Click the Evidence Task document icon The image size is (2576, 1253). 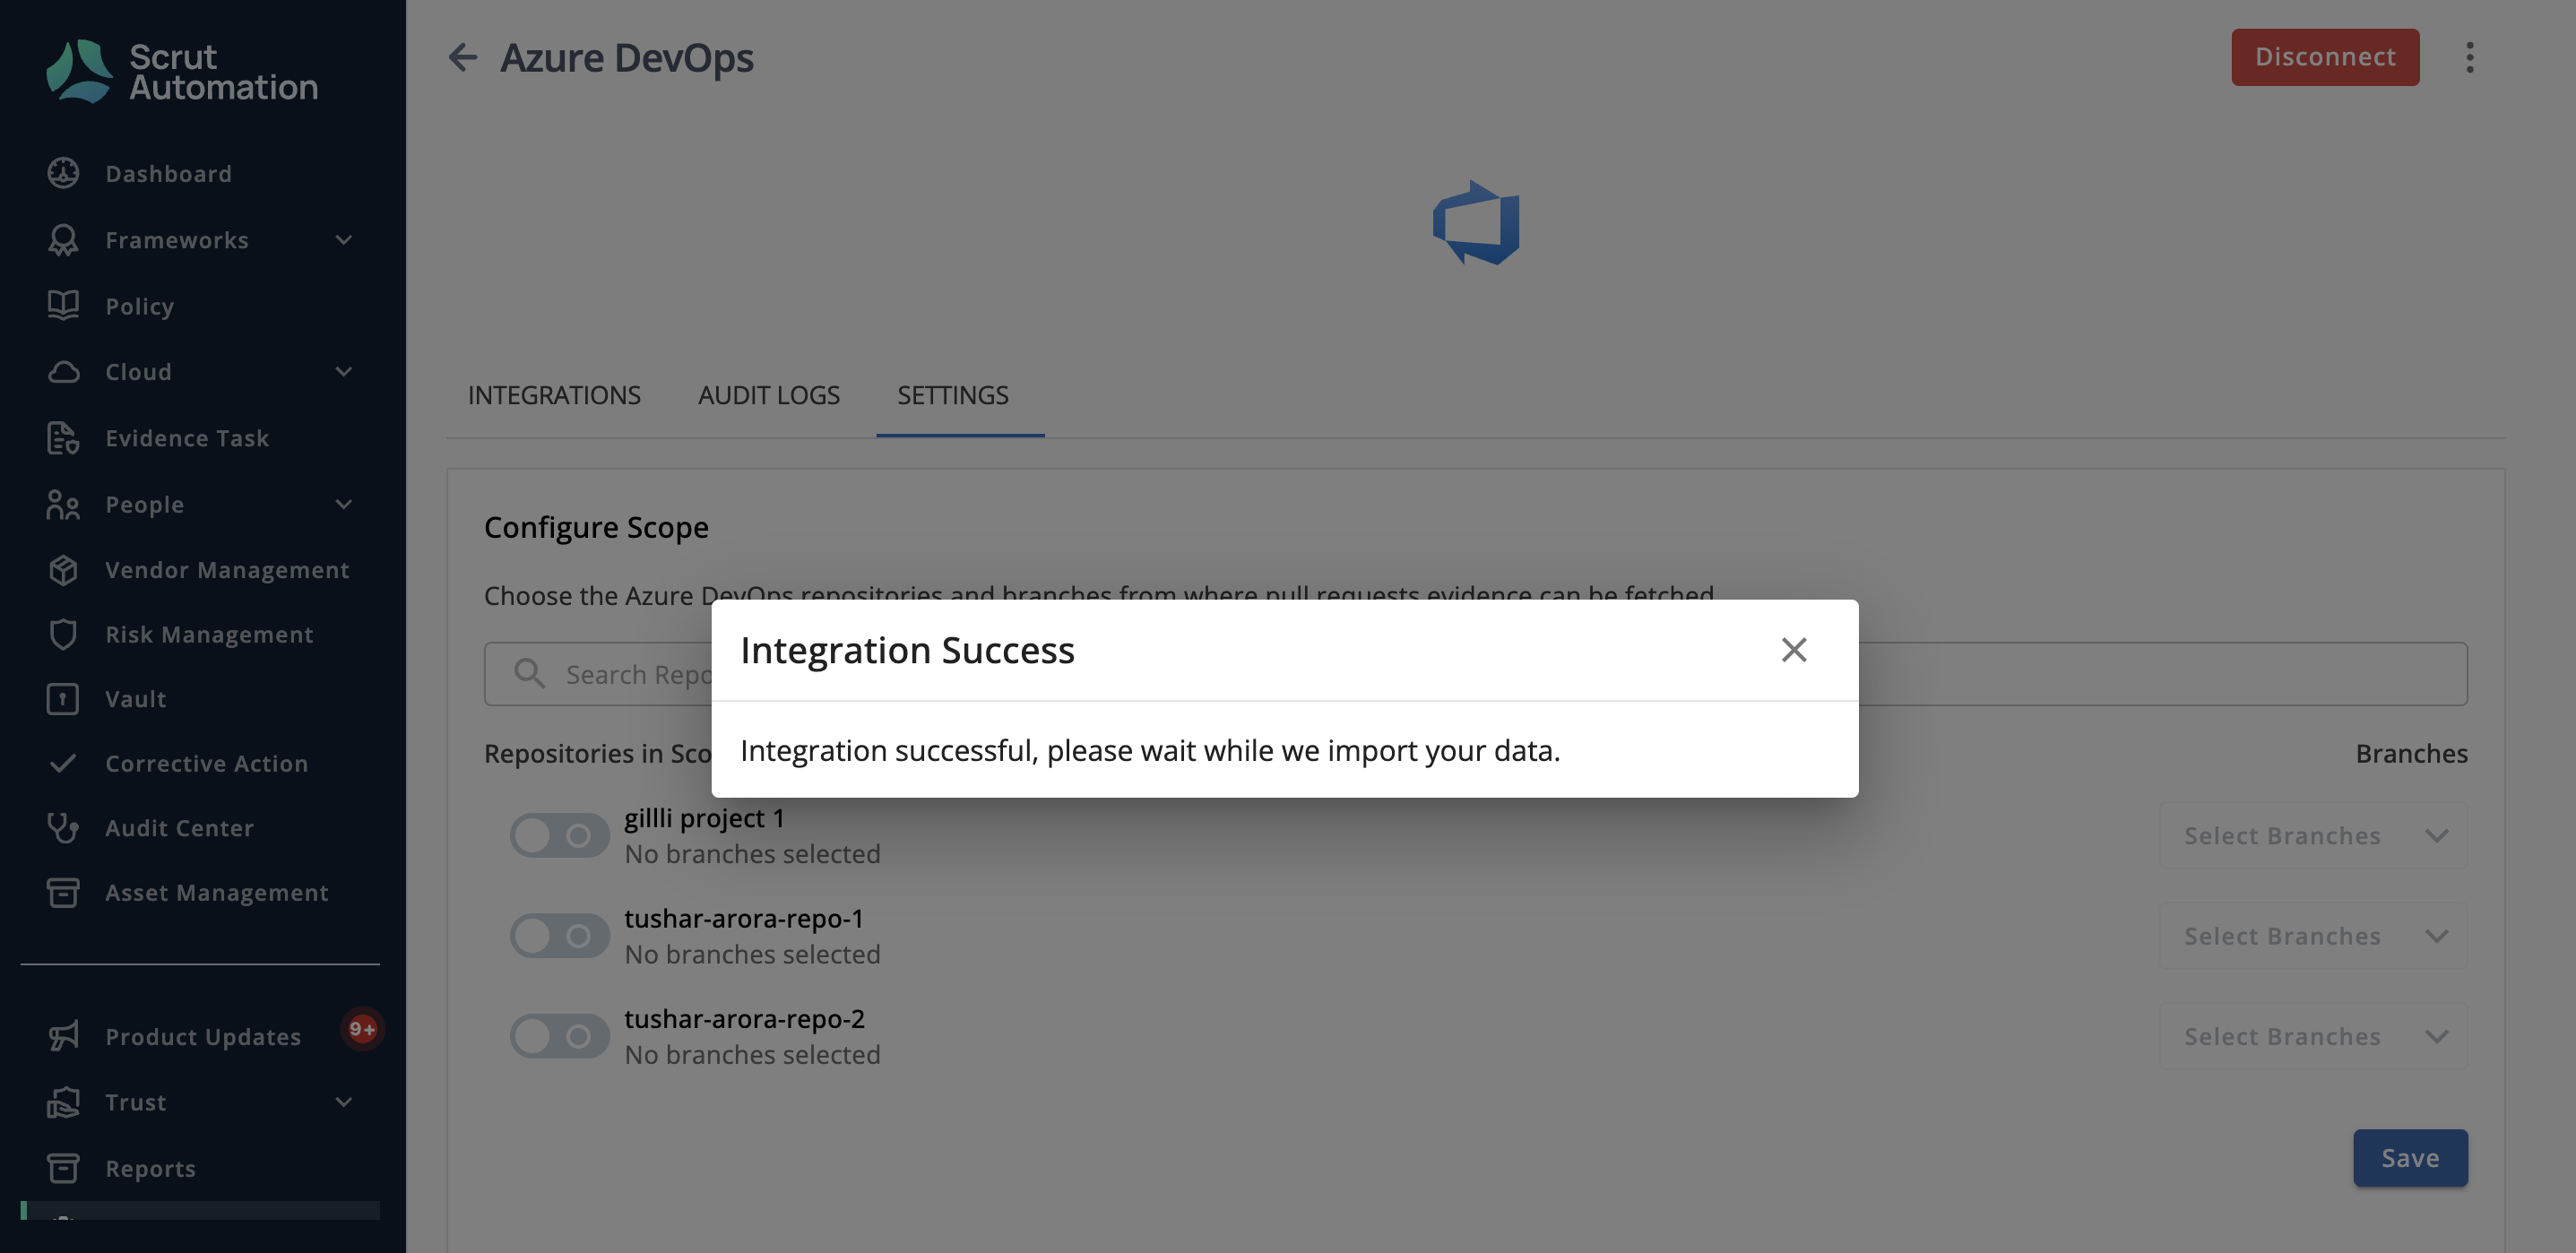(63, 438)
